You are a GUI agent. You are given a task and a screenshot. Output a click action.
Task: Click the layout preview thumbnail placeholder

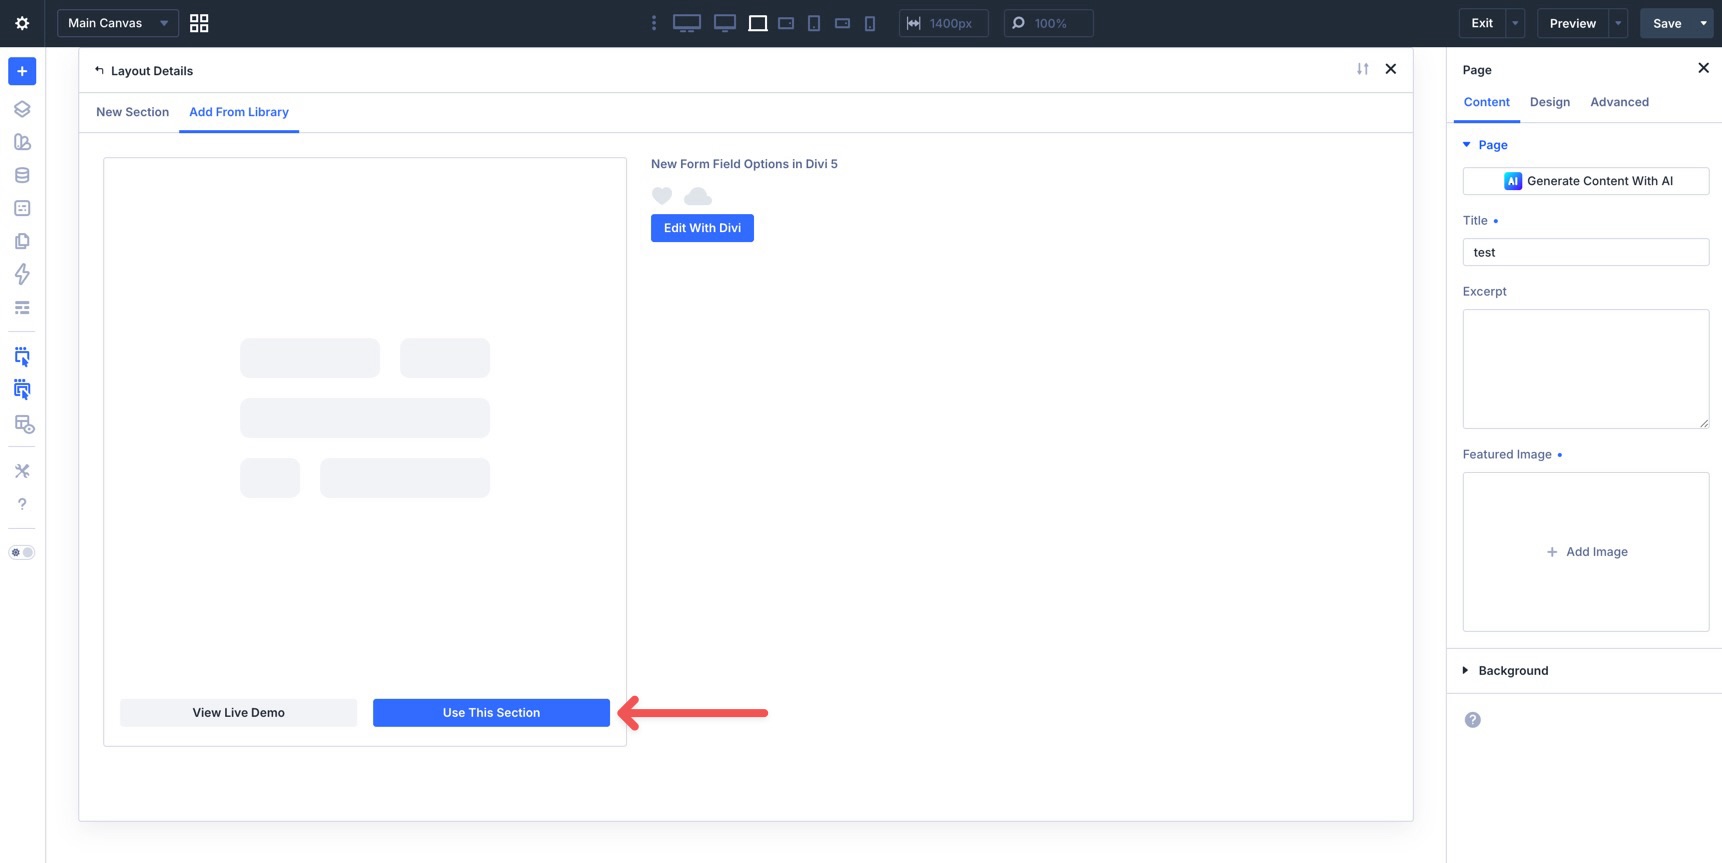(x=365, y=418)
